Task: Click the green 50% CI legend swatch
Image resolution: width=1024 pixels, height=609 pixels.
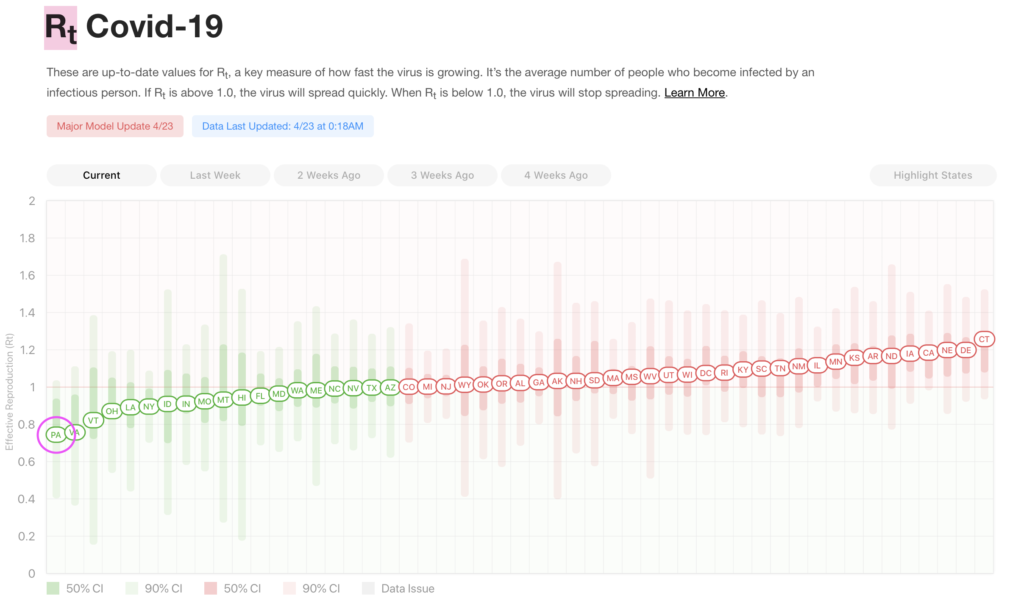Action: [x=53, y=589]
